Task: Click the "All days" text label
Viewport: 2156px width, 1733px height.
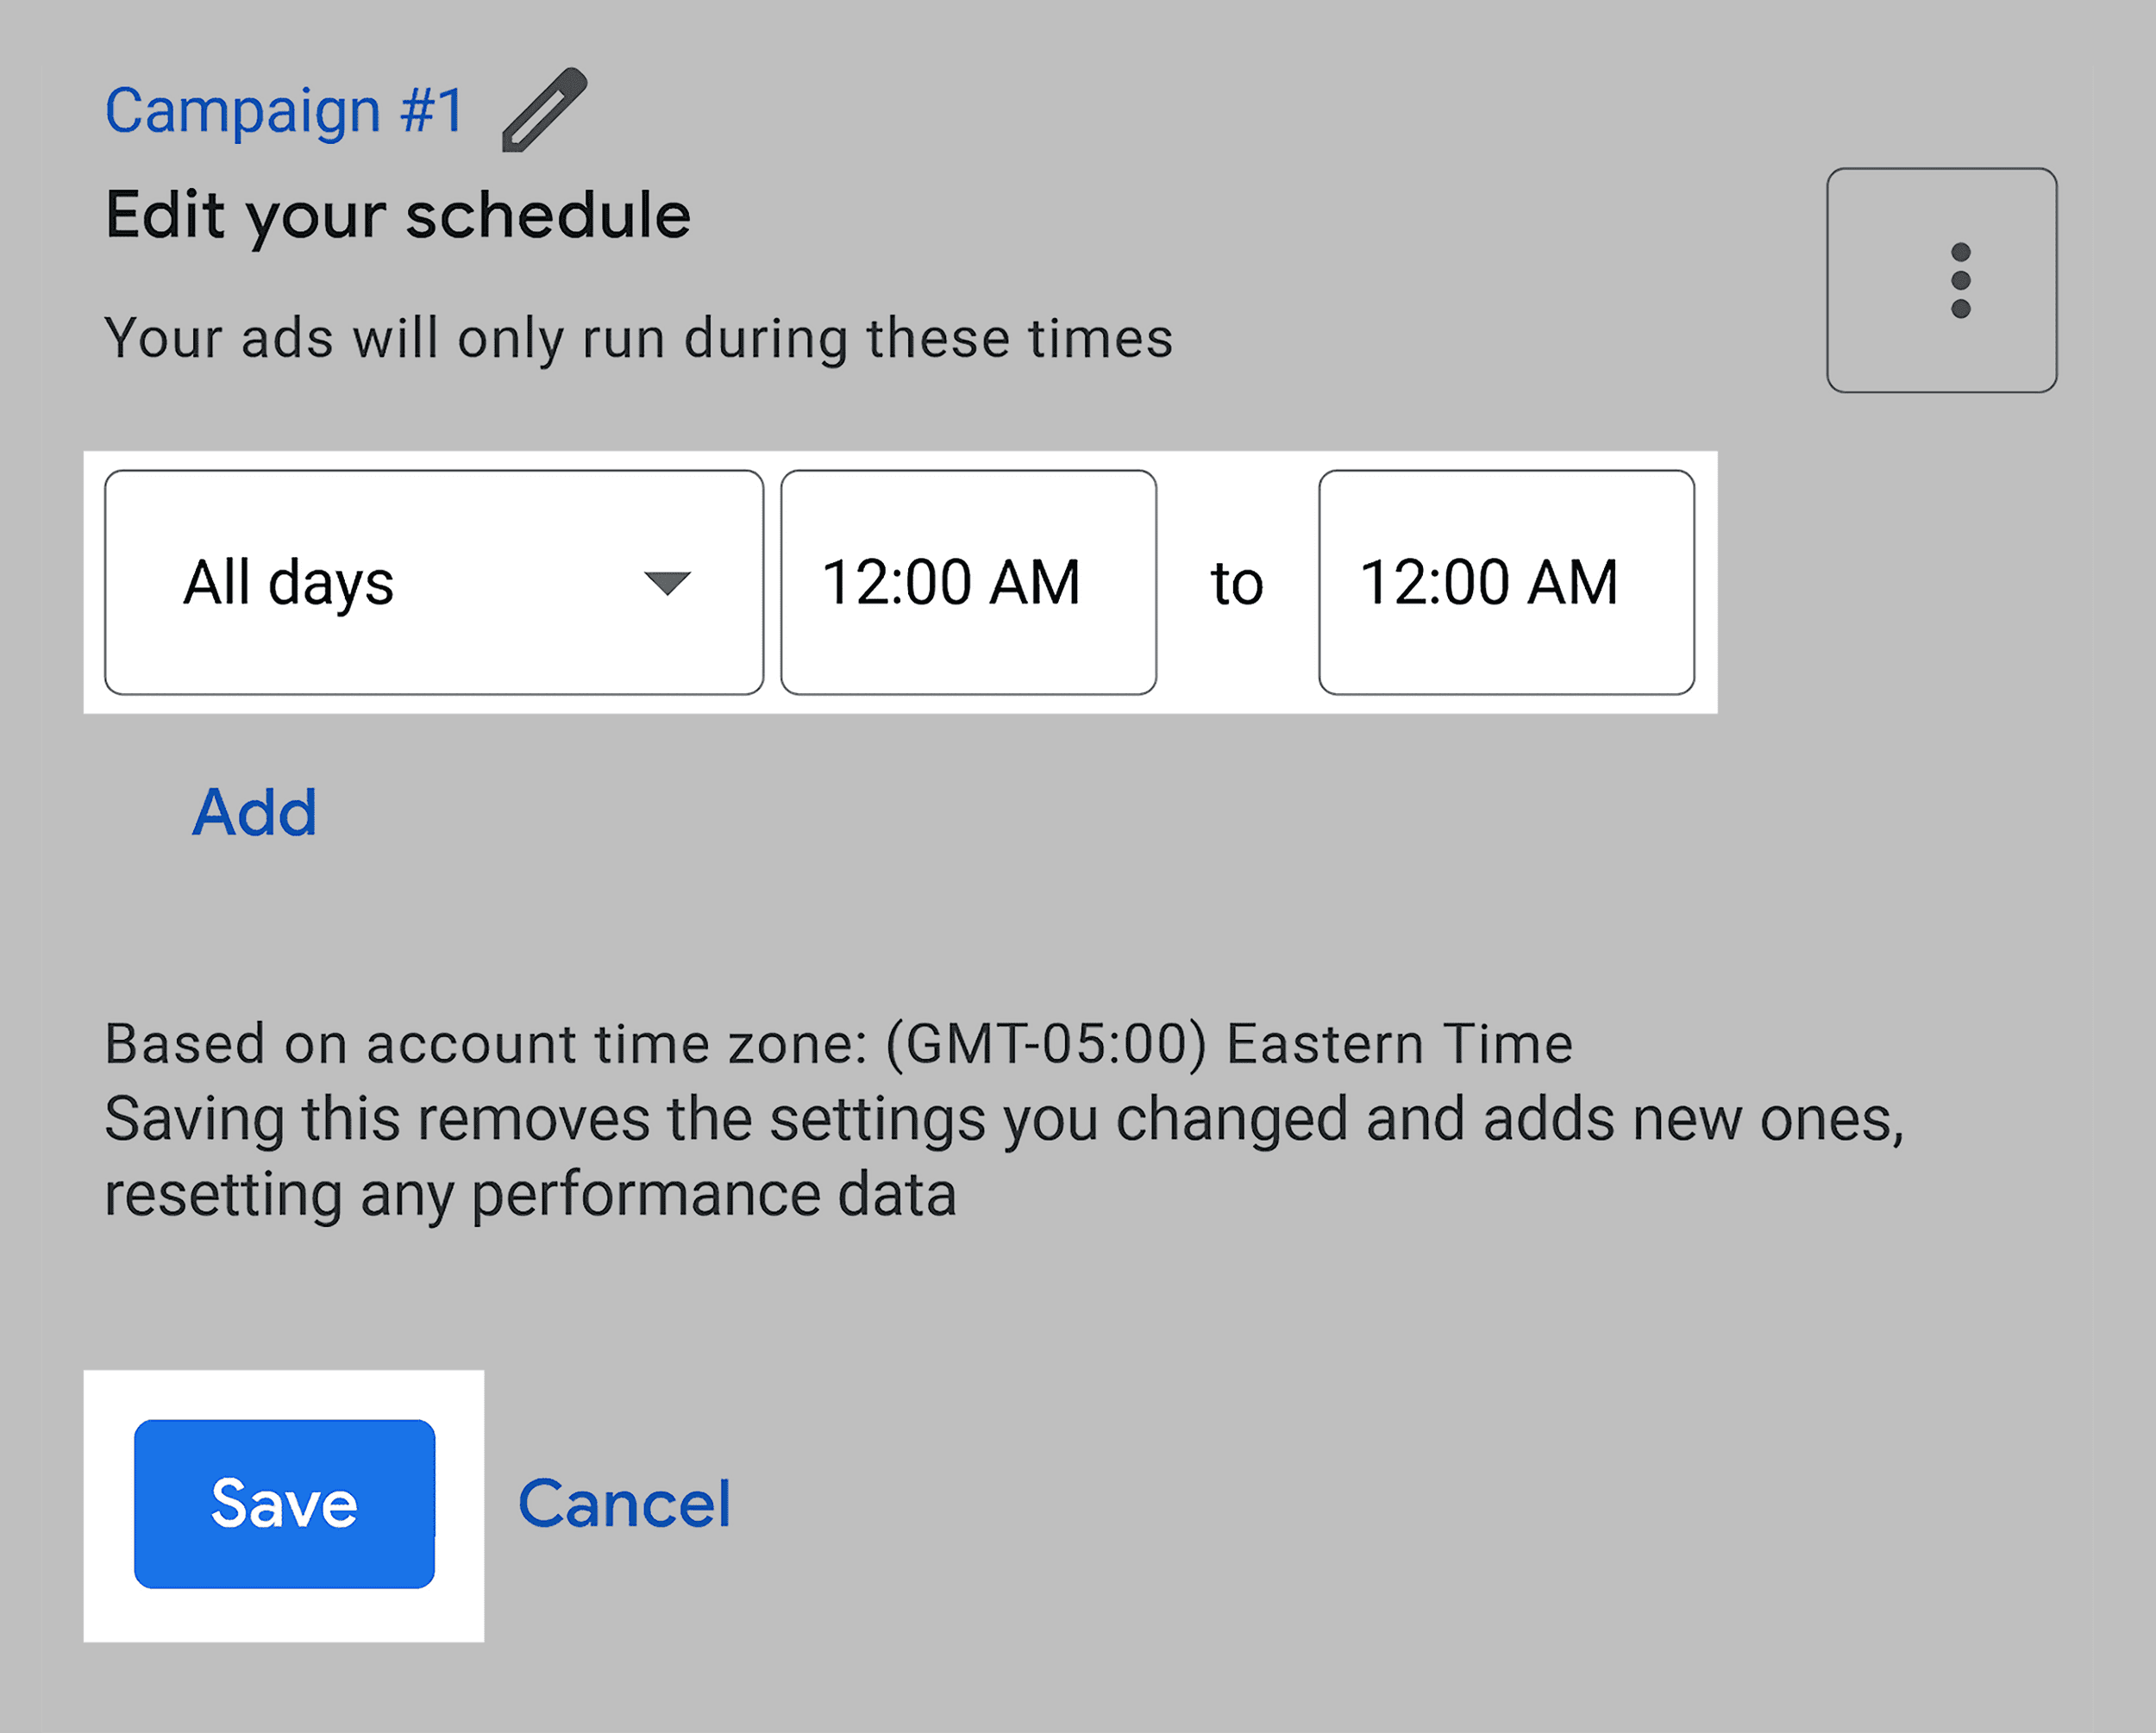Action: click(288, 583)
